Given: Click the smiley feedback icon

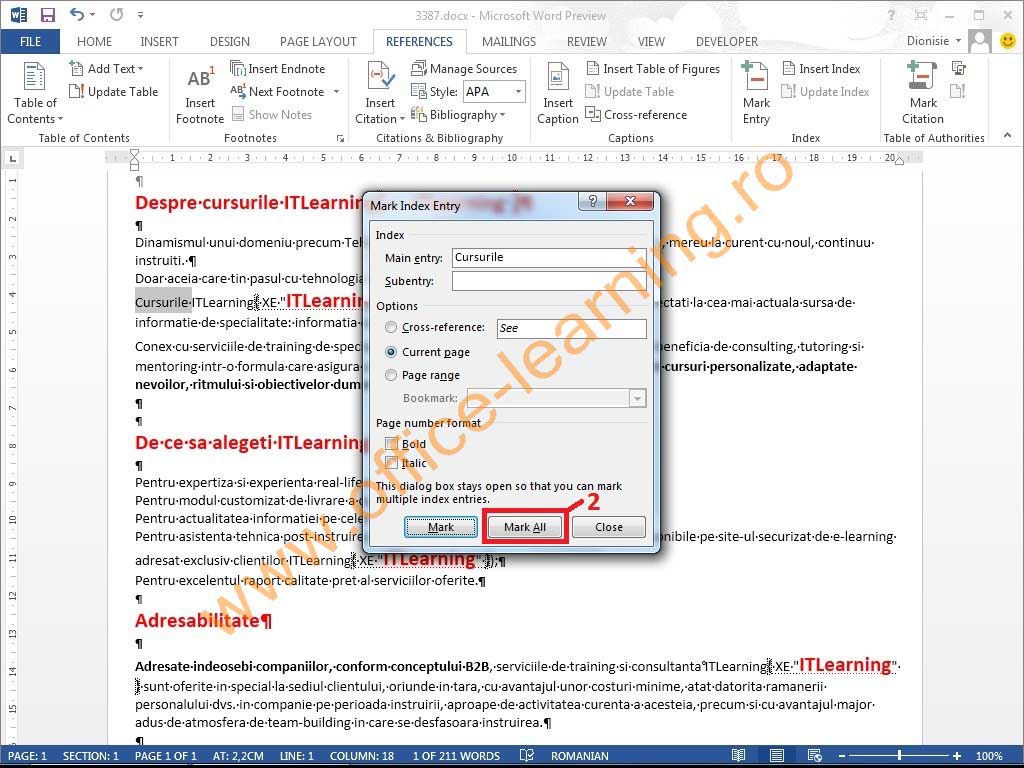Looking at the screenshot, I should (1008, 41).
